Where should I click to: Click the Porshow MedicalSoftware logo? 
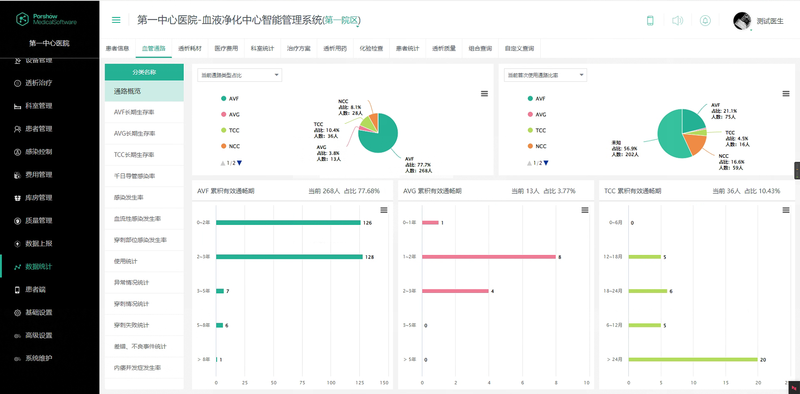46,19
